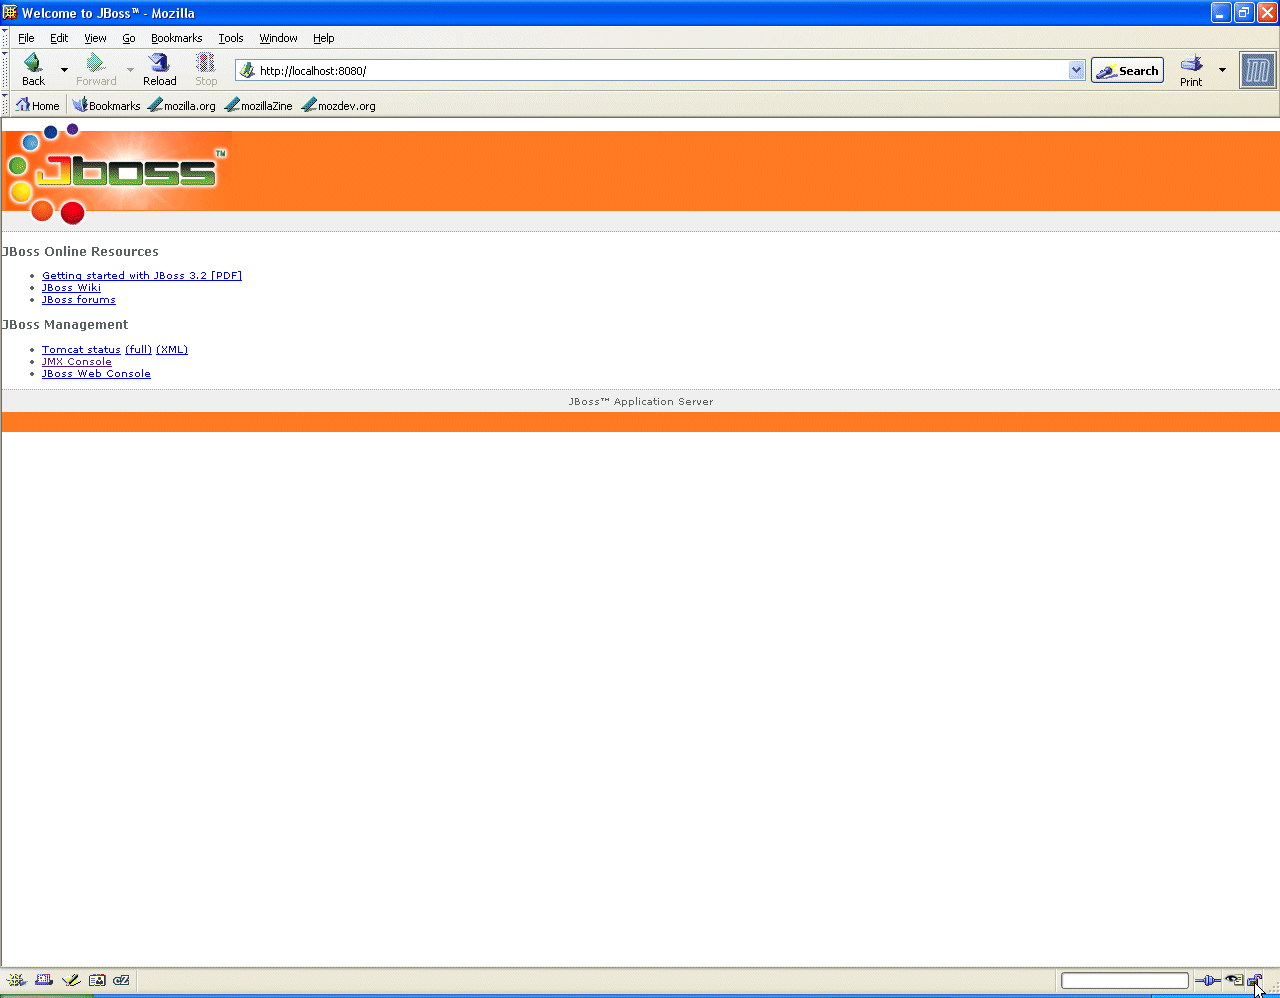Reload the current page
The width and height of the screenshot is (1280, 998).
click(x=159, y=70)
